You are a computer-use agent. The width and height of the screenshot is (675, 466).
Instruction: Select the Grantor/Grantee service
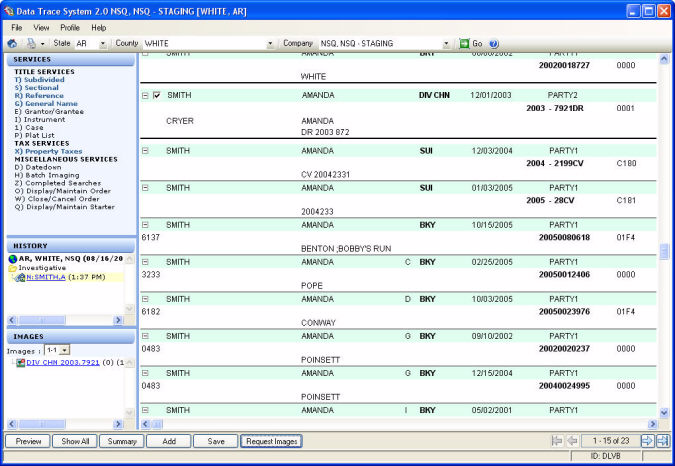click(49, 111)
